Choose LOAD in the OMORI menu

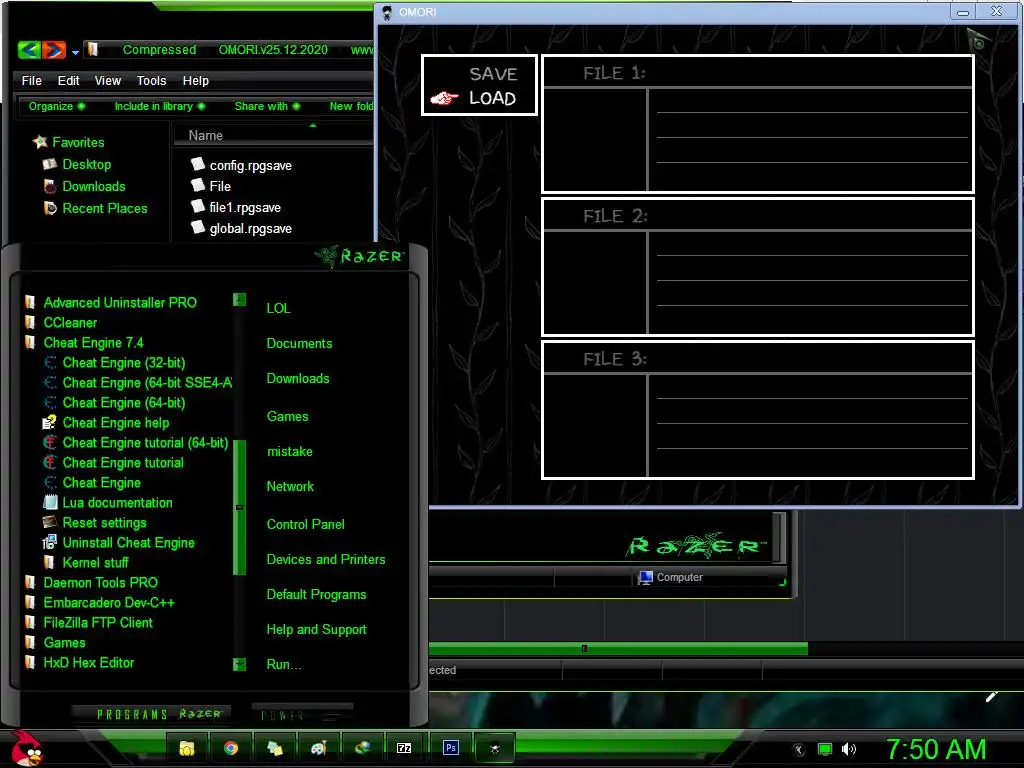[492, 98]
